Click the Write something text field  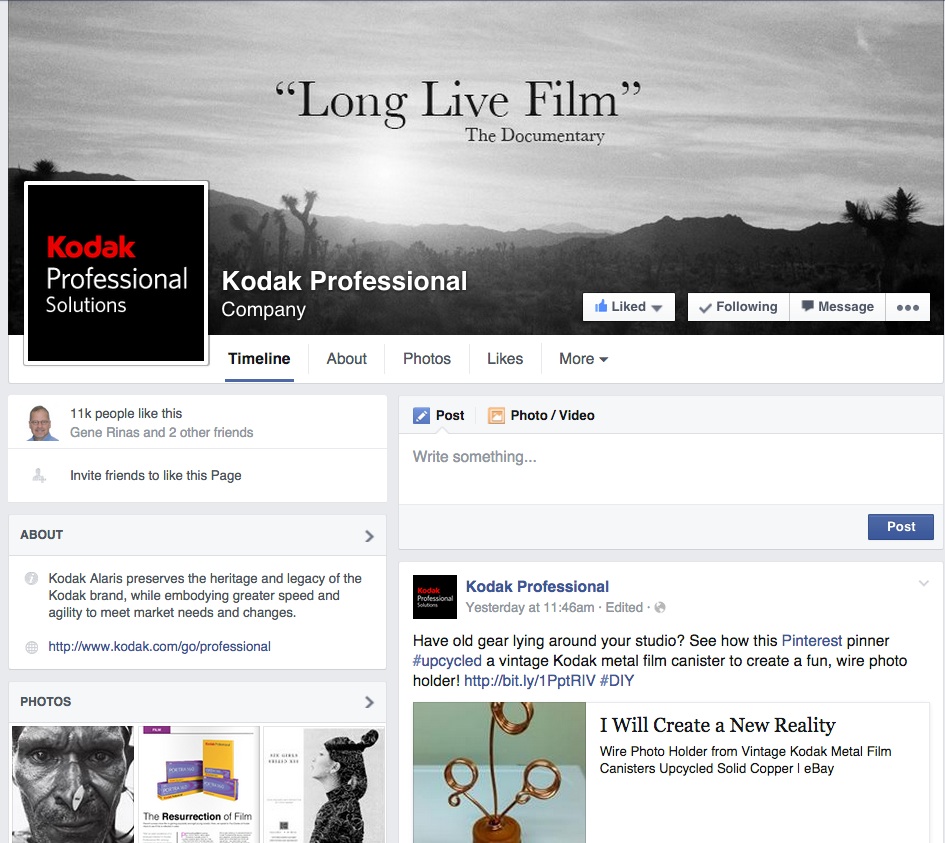pos(671,469)
